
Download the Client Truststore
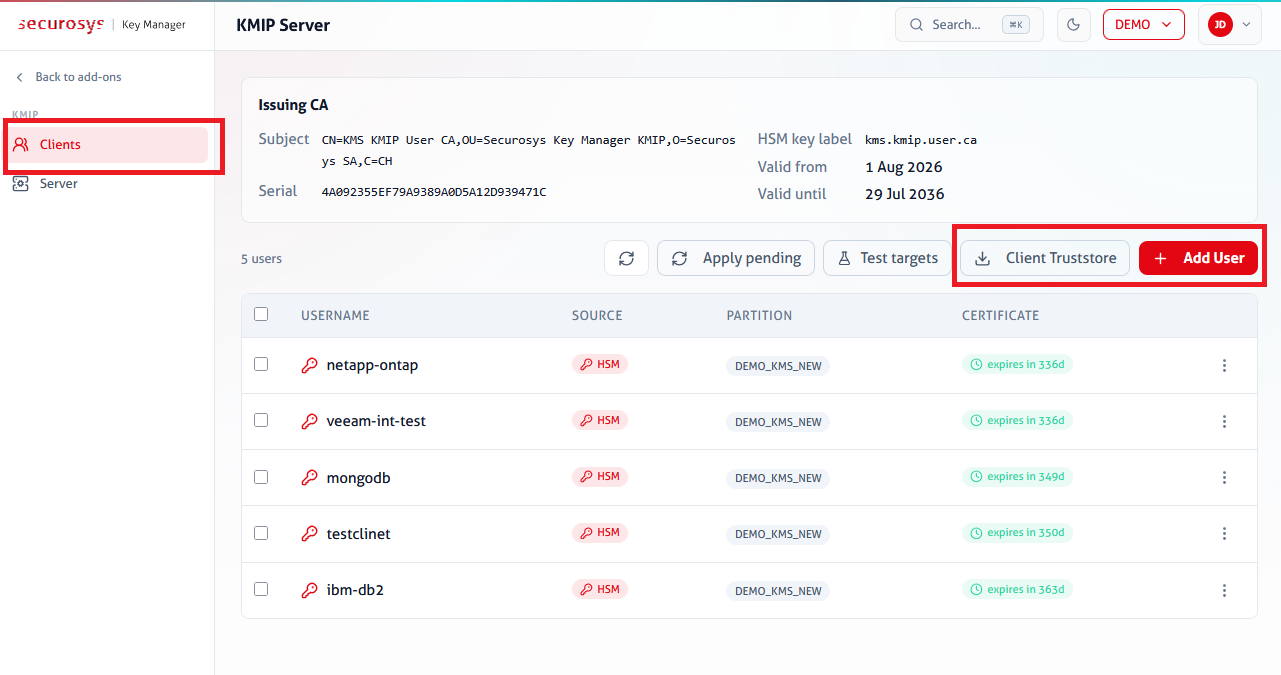1045,258
